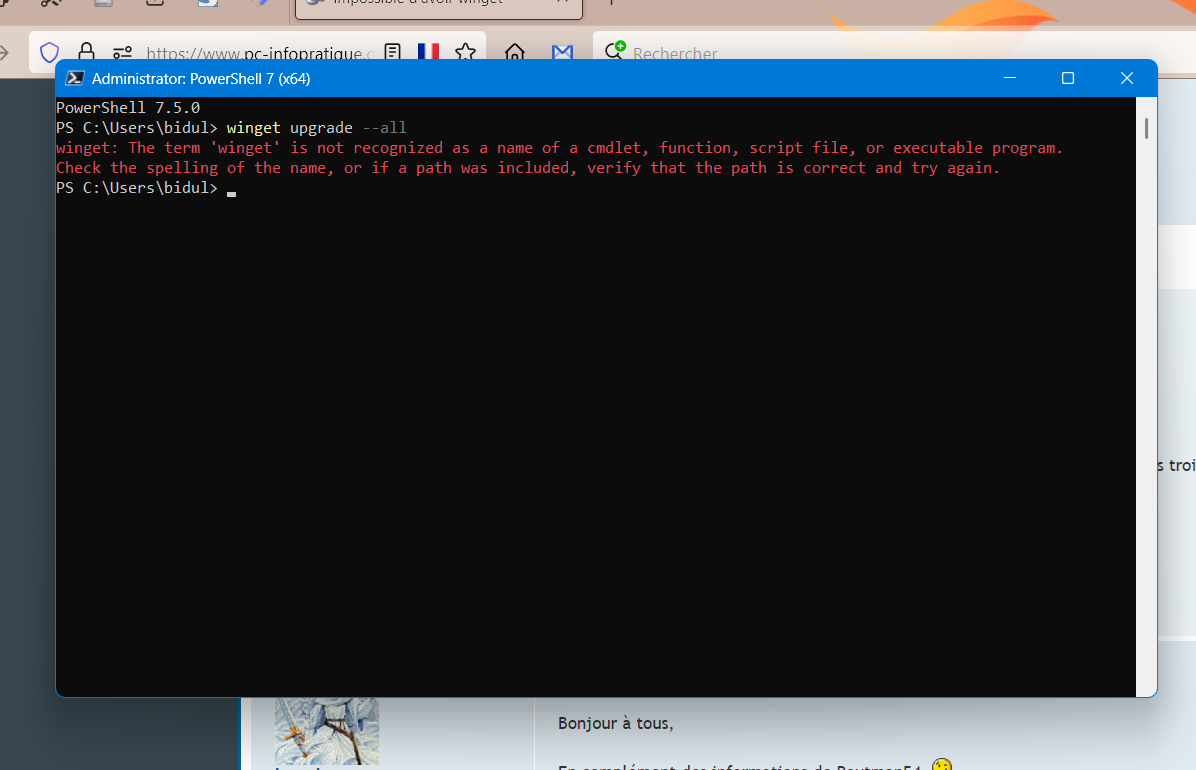
Task: Open the forum poster's avatar image
Action: [326, 730]
